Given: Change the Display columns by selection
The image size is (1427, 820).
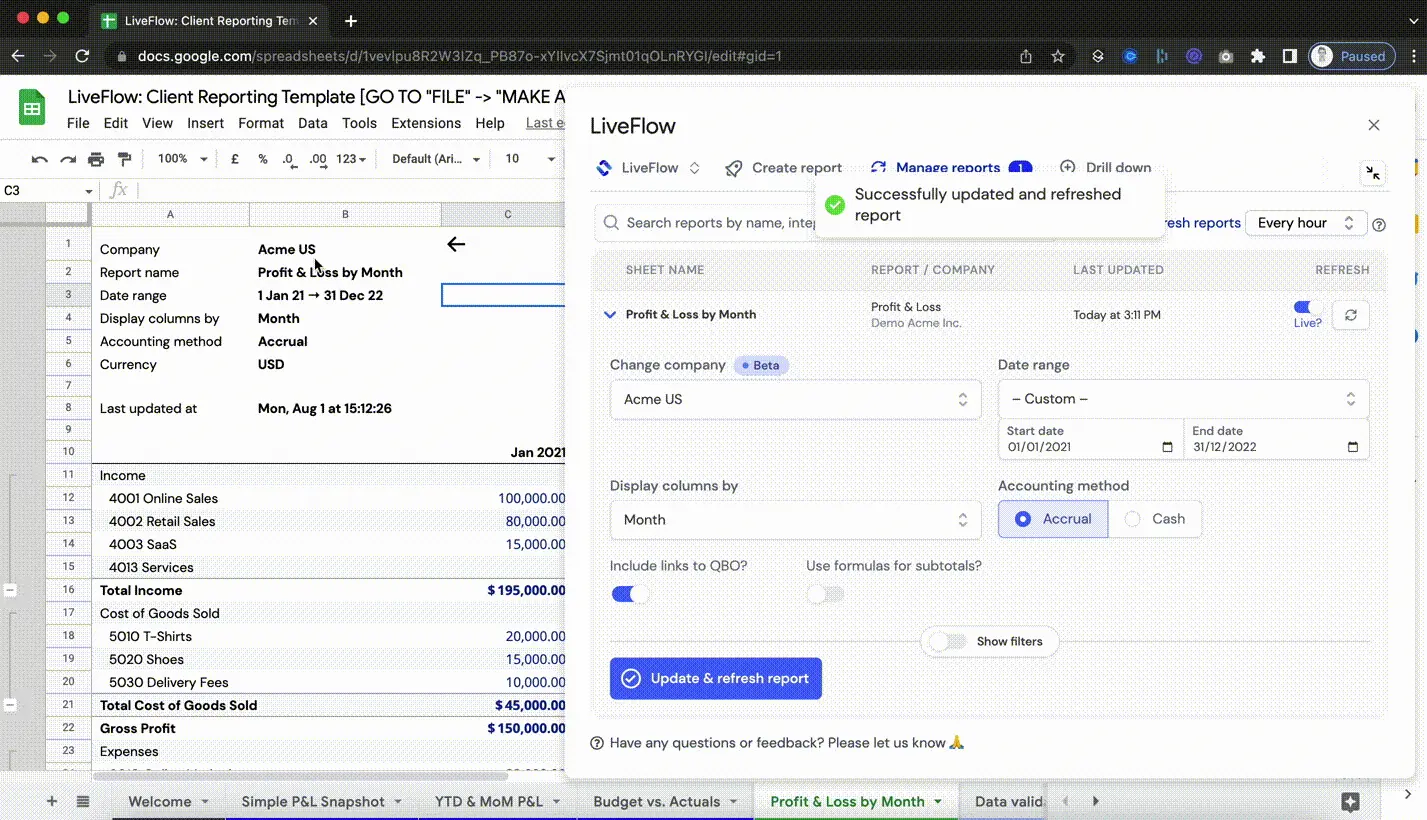Looking at the screenshot, I should click(795, 519).
